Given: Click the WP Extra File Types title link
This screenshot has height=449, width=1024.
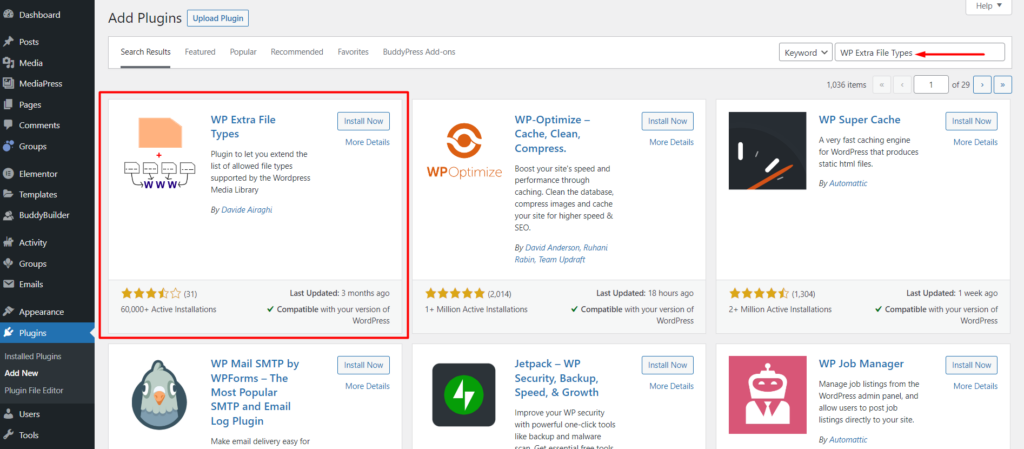Looking at the screenshot, I should point(243,127).
